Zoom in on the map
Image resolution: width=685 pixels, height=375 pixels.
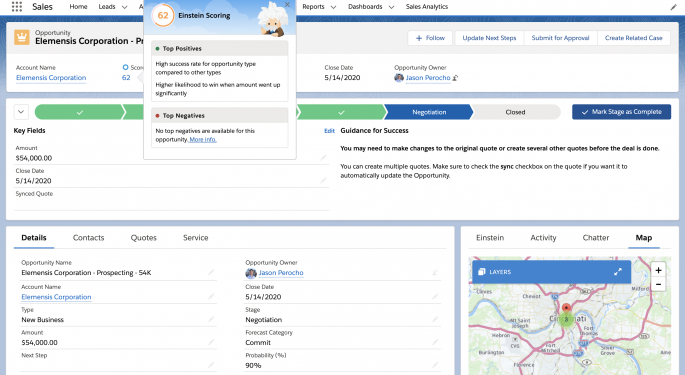point(658,270)
